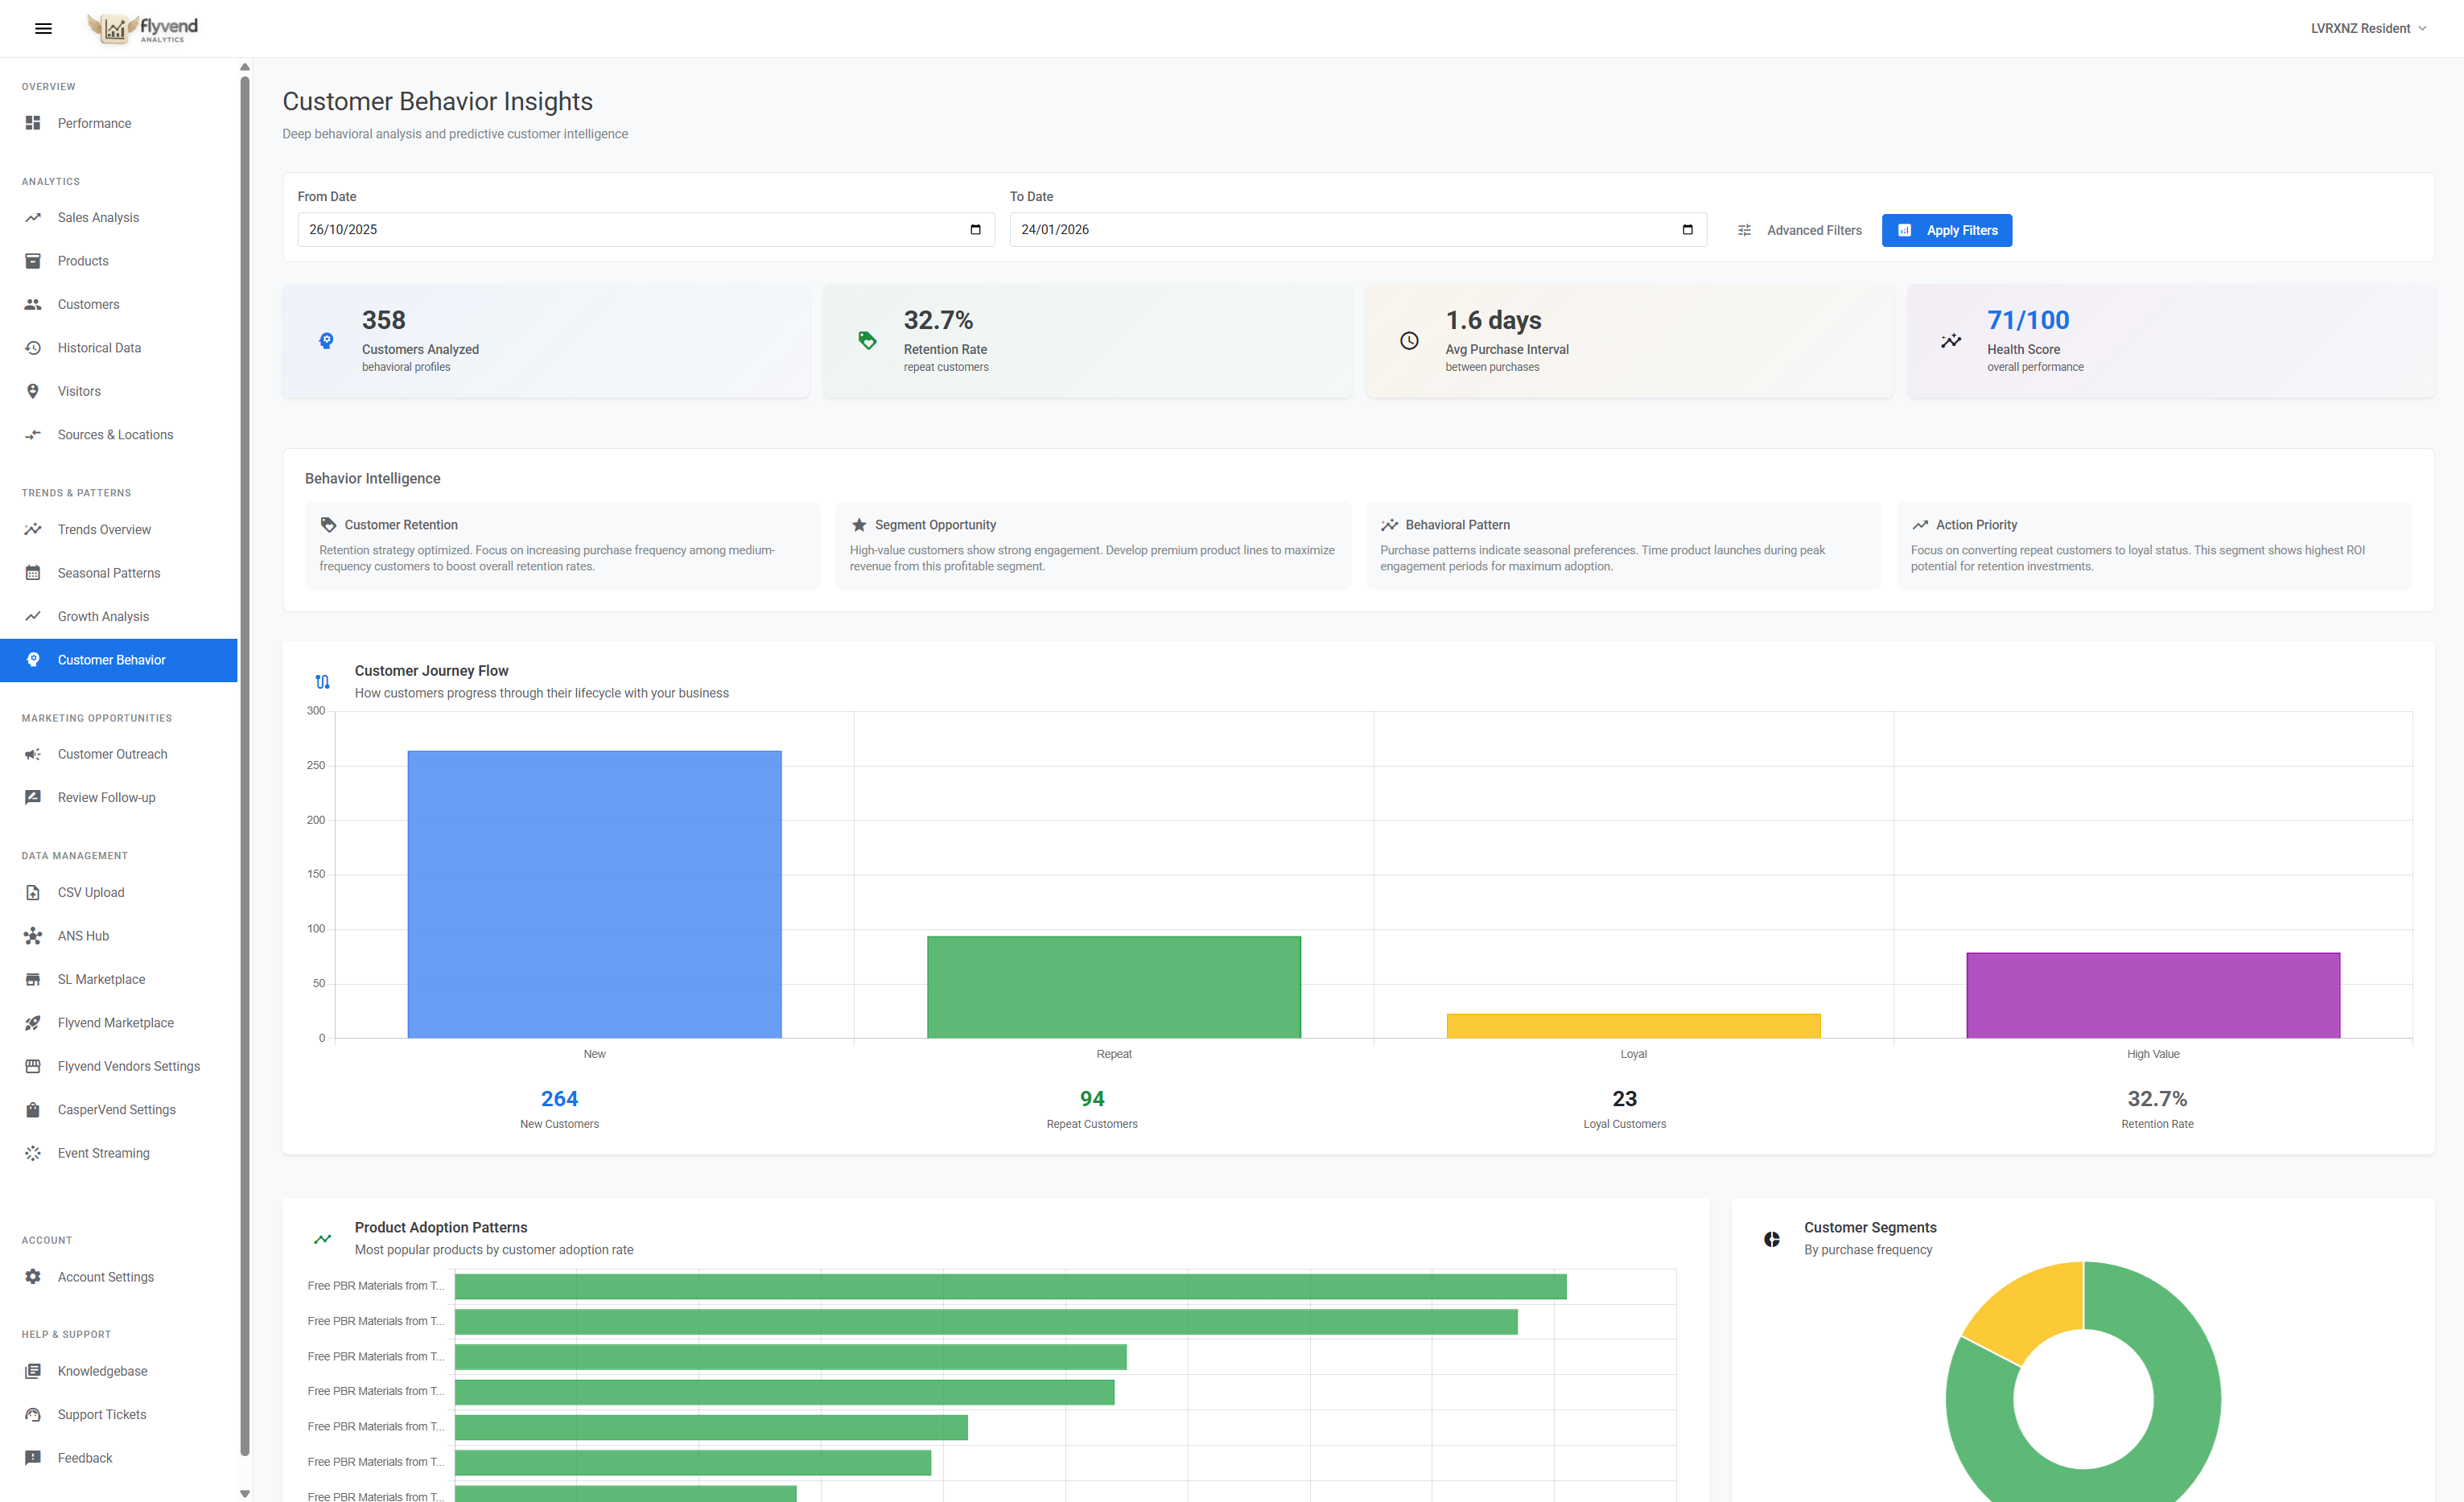Open the To Date calendar picker
Image resolution: width=2464 pixels, height=1502 pixels.
pos(1687,229)
